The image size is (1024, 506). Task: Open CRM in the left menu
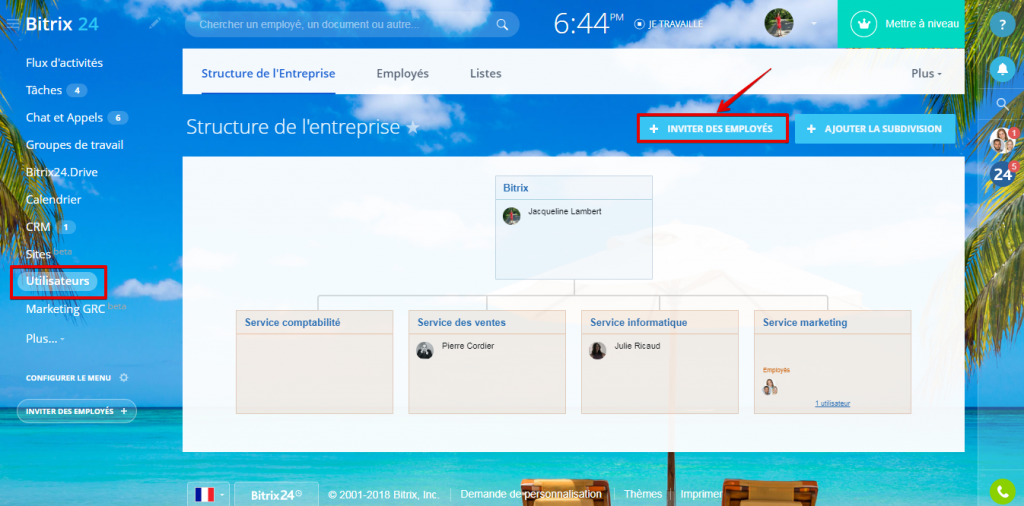(38, 227)
